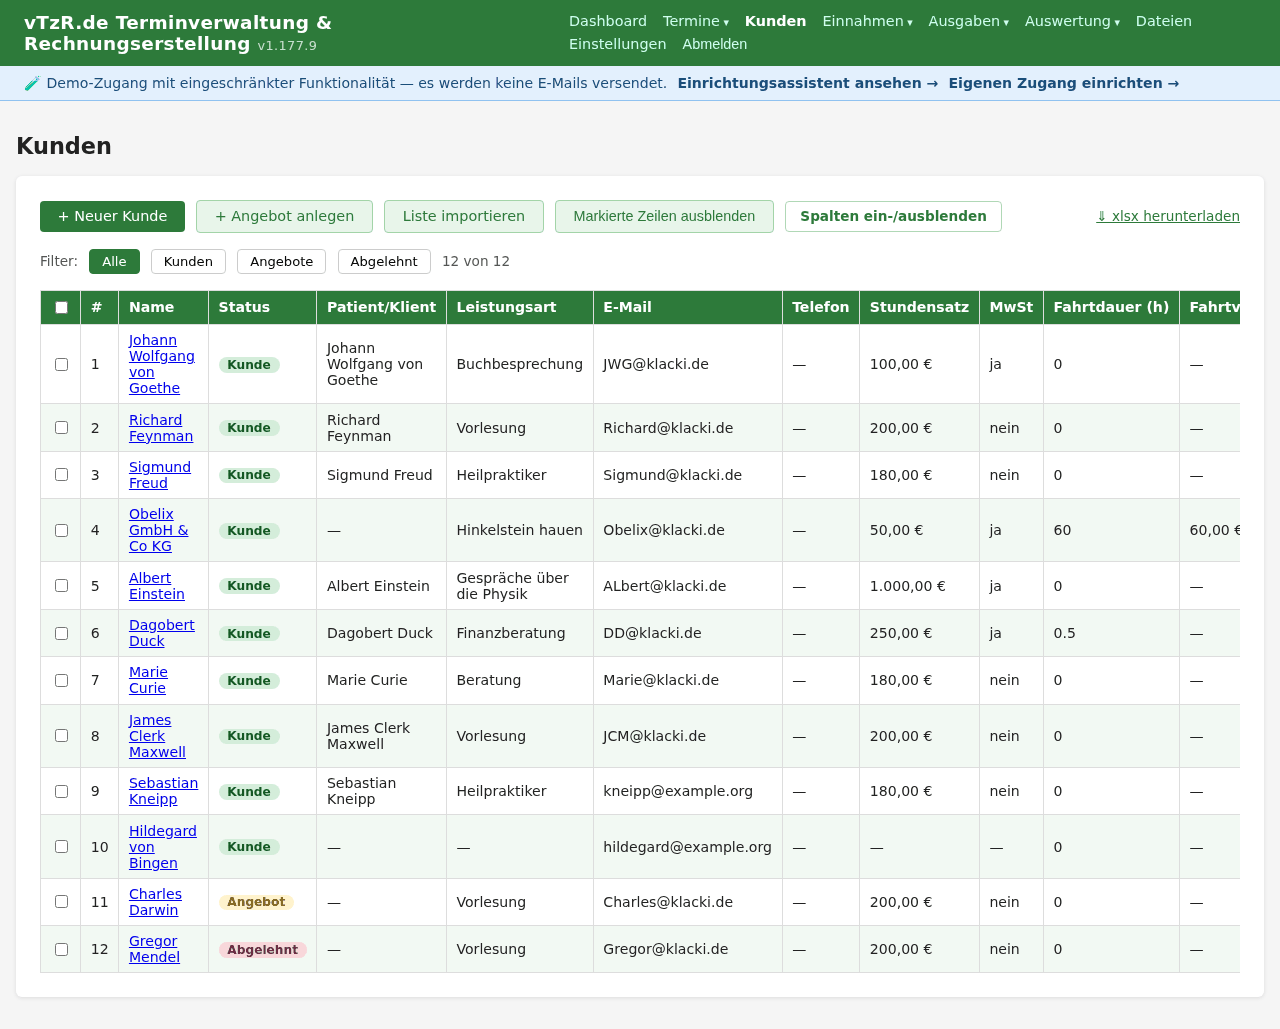Screen dimensions: 1280x1029
Task: Check the James Clerk Maxwell row checkbox
Action: [61, 735]
